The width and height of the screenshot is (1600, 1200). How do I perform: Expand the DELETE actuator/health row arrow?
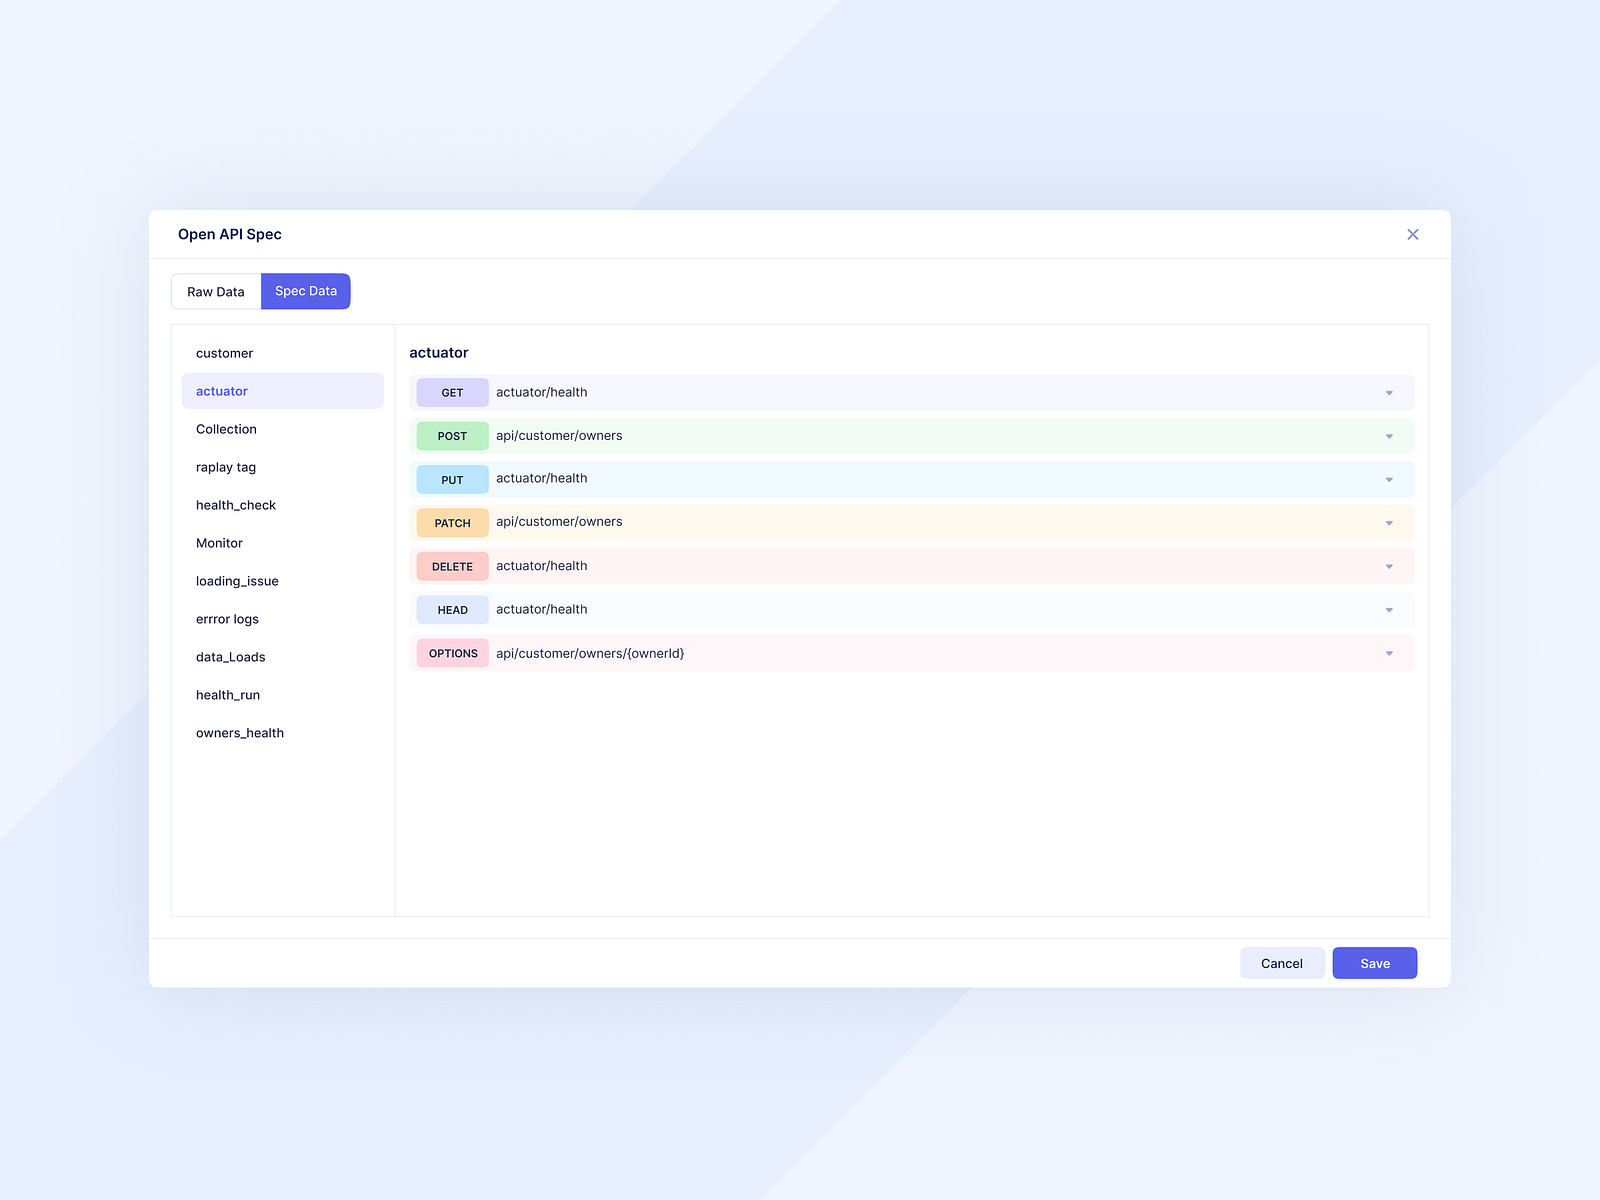(x=1389, y=566)
